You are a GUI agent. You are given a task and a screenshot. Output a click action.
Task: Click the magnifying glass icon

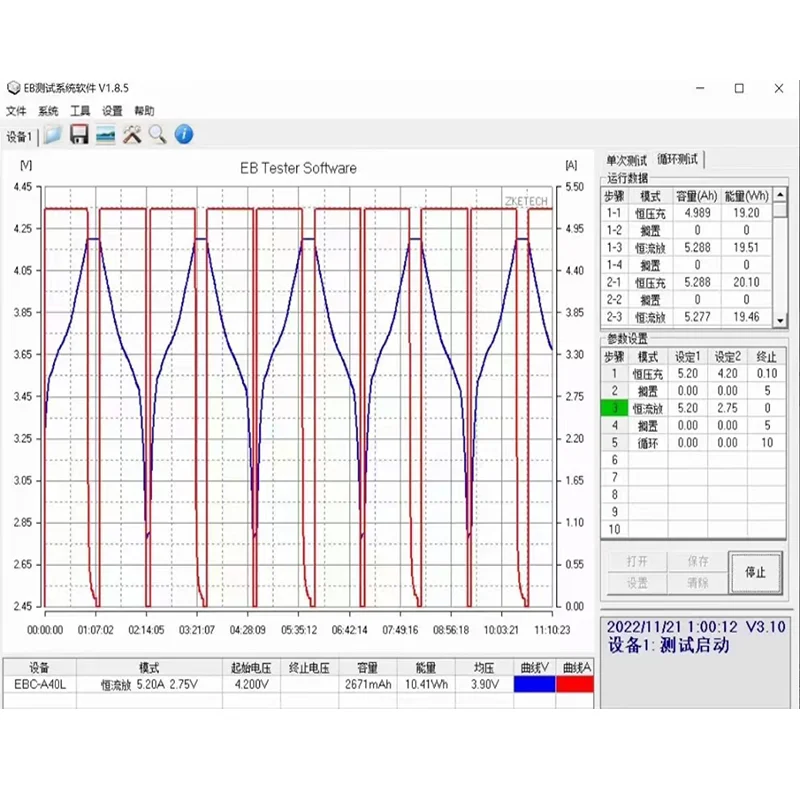click(x=158, y=135)
